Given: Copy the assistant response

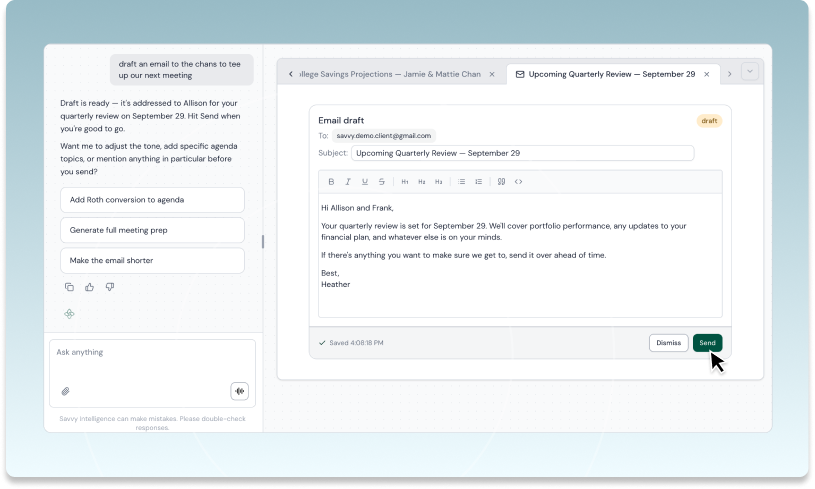Looking at the screenshot, I should [x=69, y=287].
